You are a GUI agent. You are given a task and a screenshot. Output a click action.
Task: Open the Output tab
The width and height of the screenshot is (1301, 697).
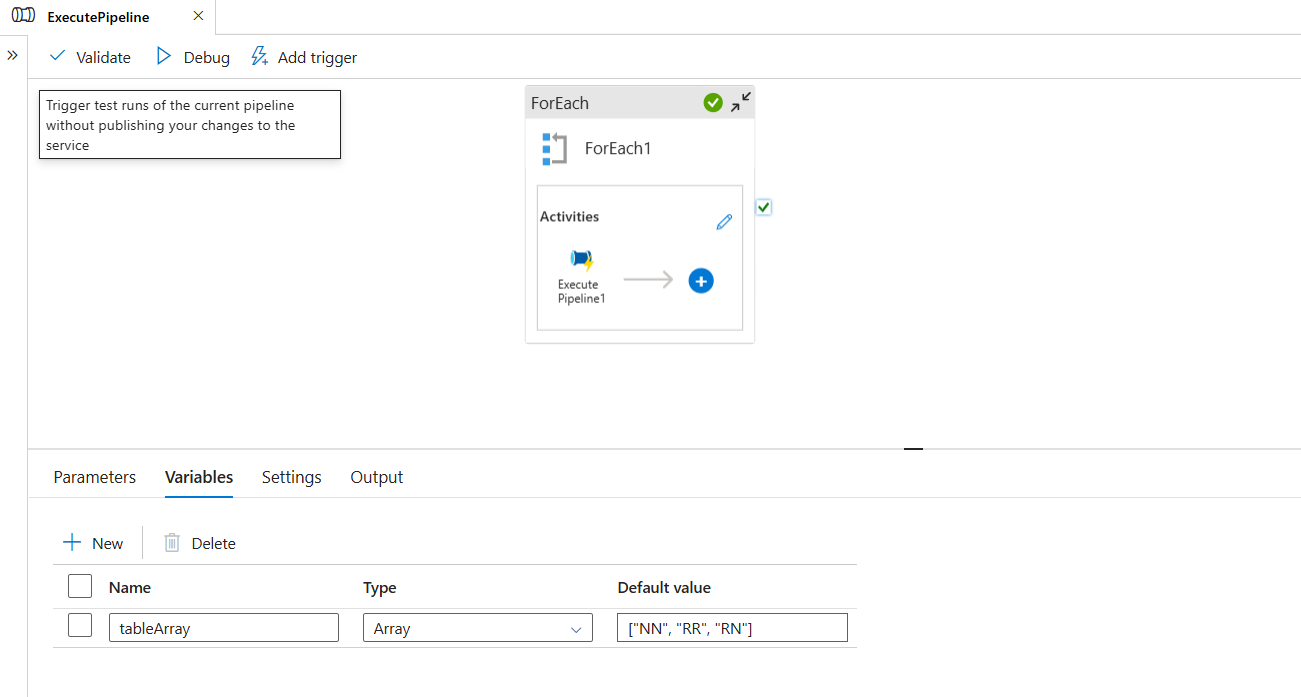coord(377,477)
